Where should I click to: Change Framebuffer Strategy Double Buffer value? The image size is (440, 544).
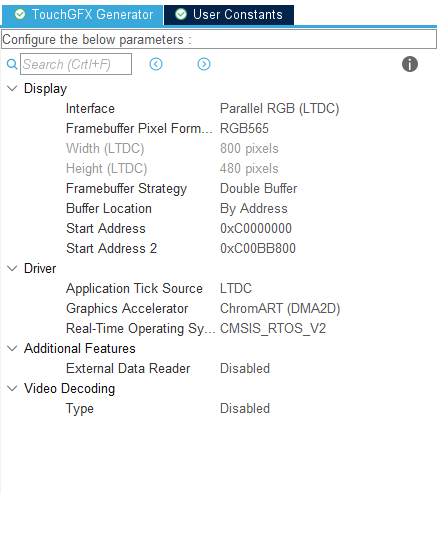tap(259, 189)
